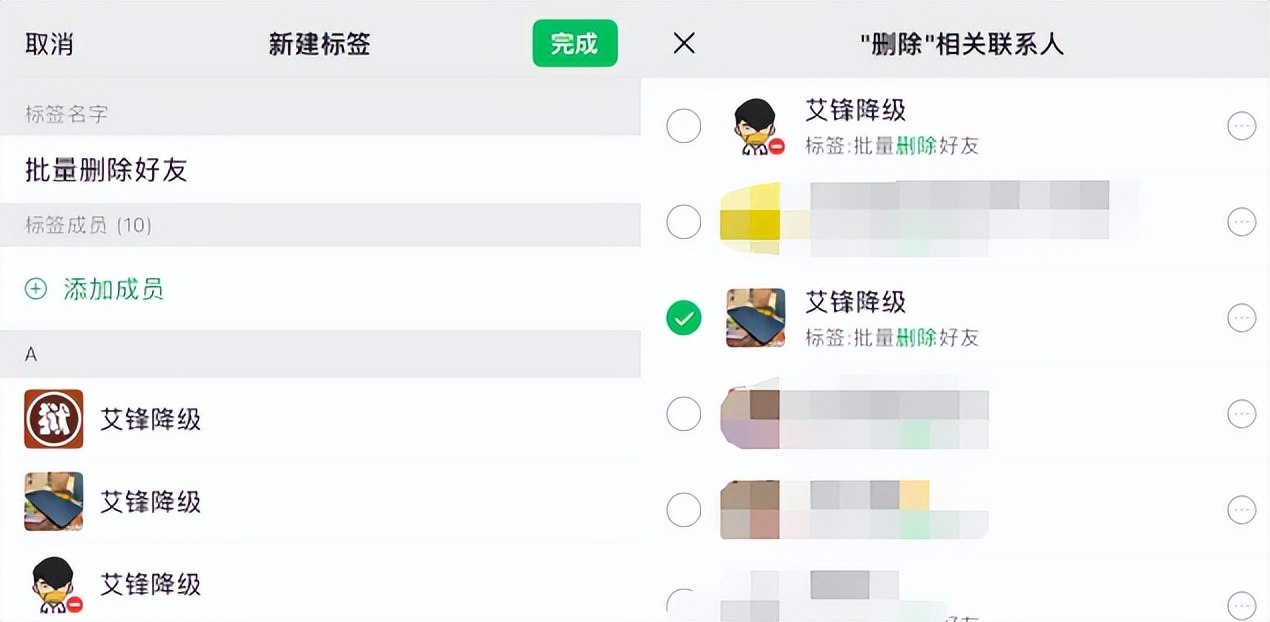
Task: Open the masked cartoon avatar in search results
Action: (757, 127)
